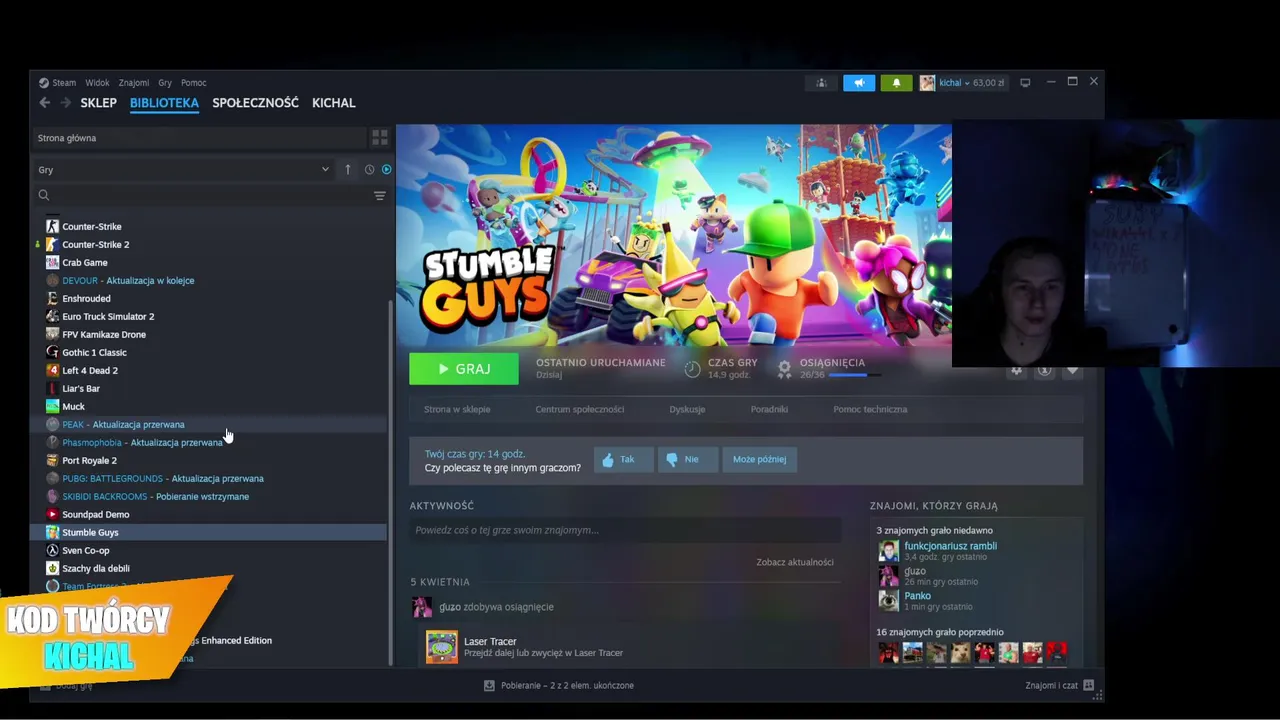Toggle the ready-to-play filter icon
The height and width of the screenshot is (720, 1280).
click(386, 170)
